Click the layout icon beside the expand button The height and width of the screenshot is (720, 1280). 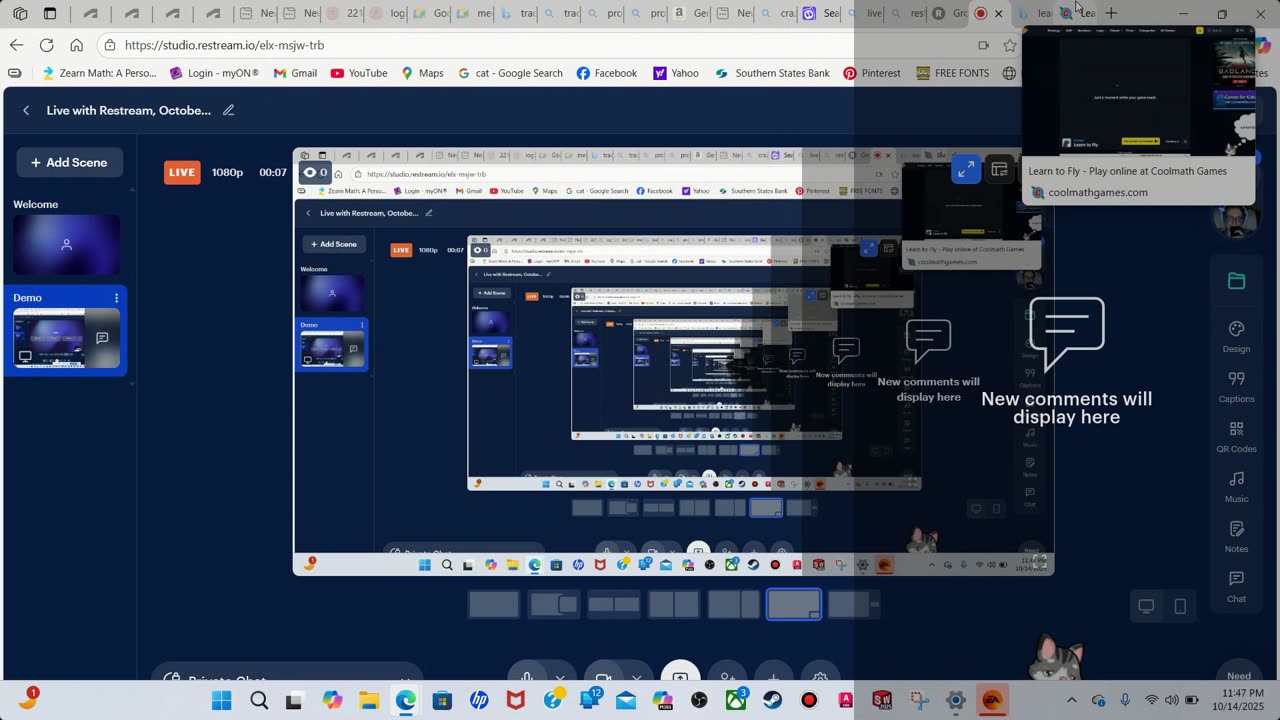click(999, 170)
